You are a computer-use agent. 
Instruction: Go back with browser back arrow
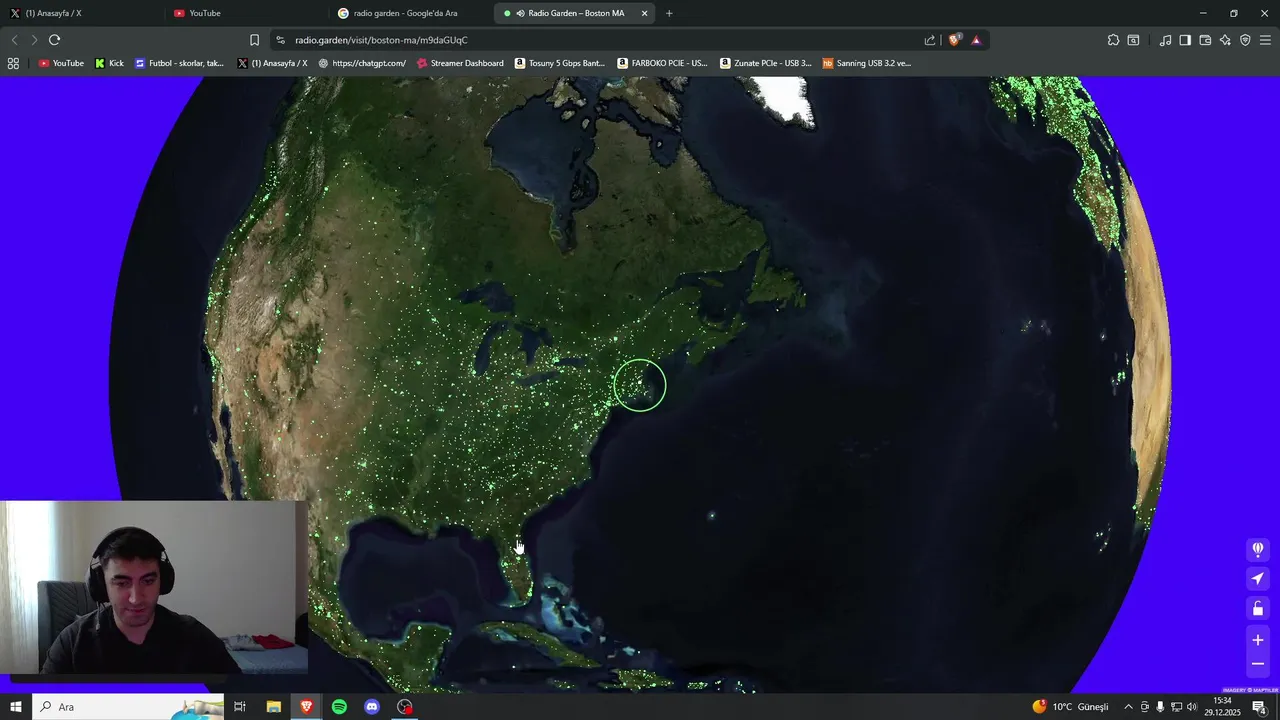14,40
